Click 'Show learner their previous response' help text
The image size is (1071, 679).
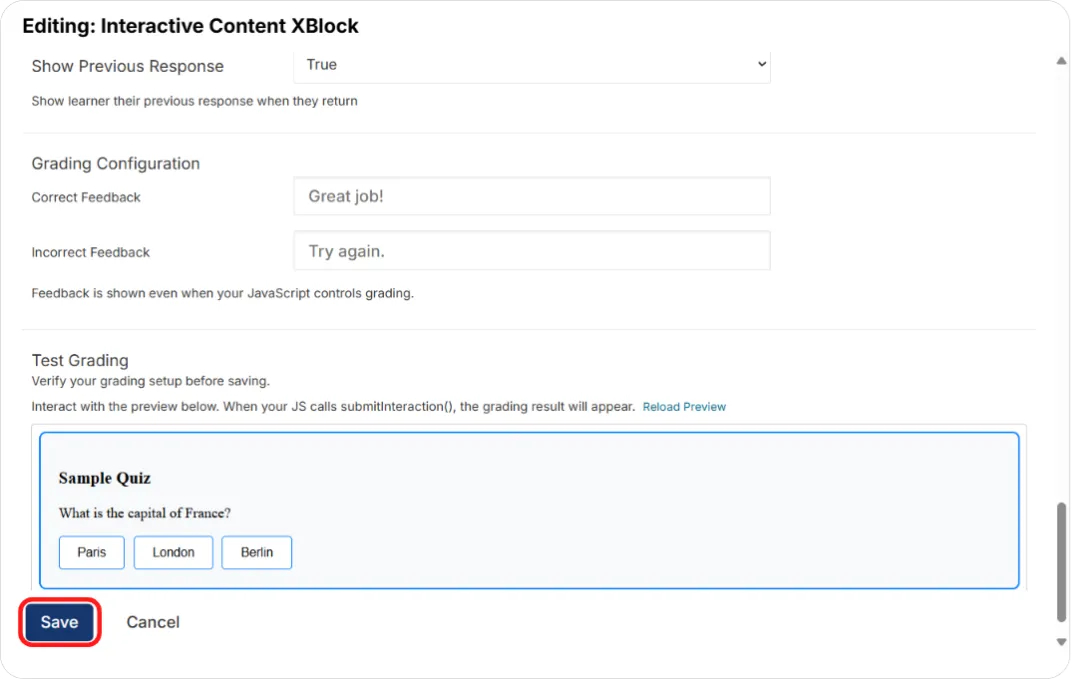[195, 101]
